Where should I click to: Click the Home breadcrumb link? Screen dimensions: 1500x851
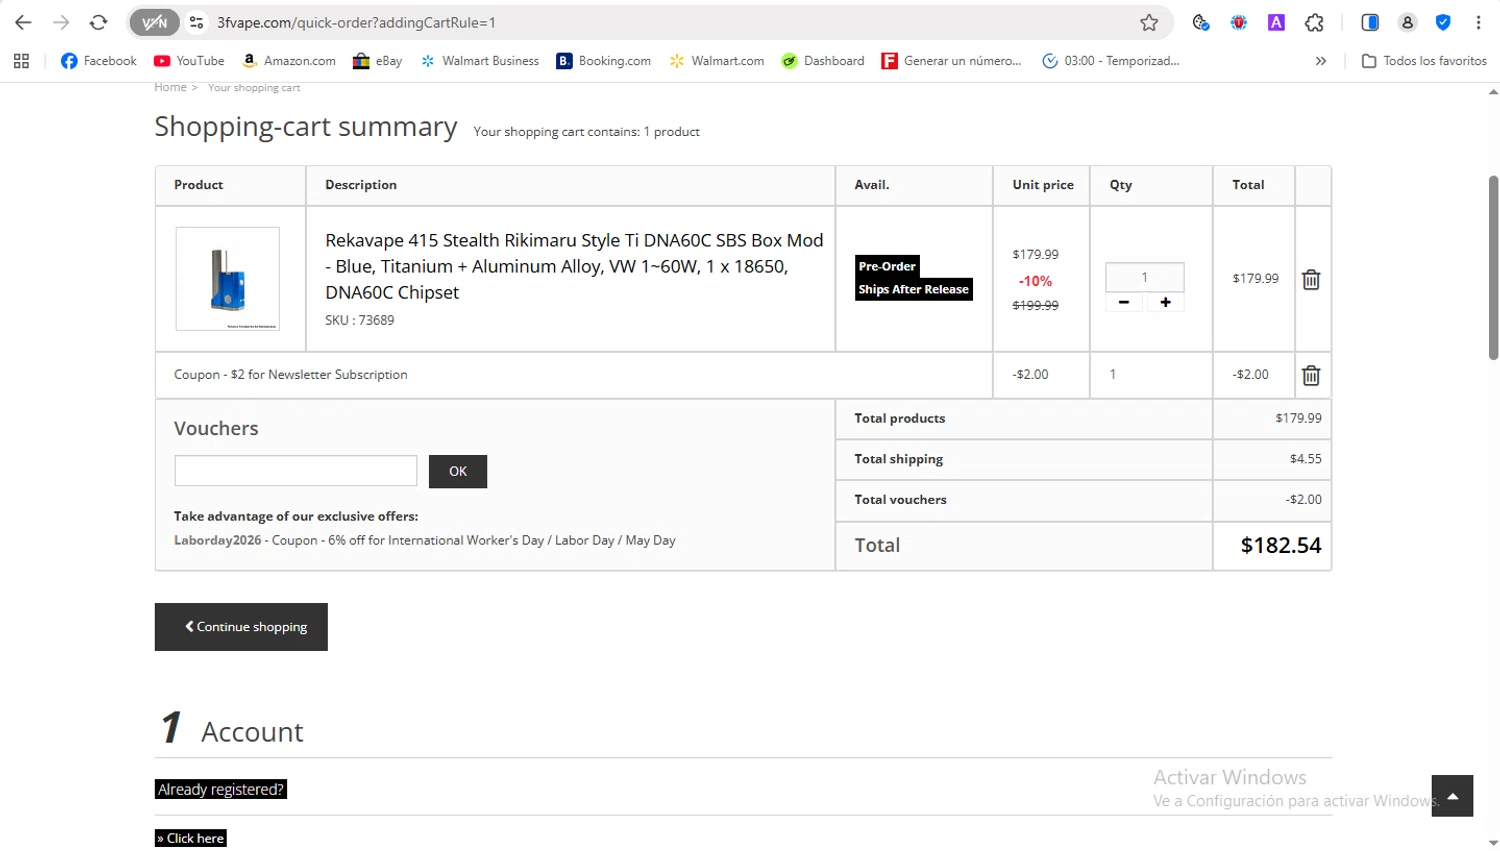pyautogui.click(x=170, y=87)
